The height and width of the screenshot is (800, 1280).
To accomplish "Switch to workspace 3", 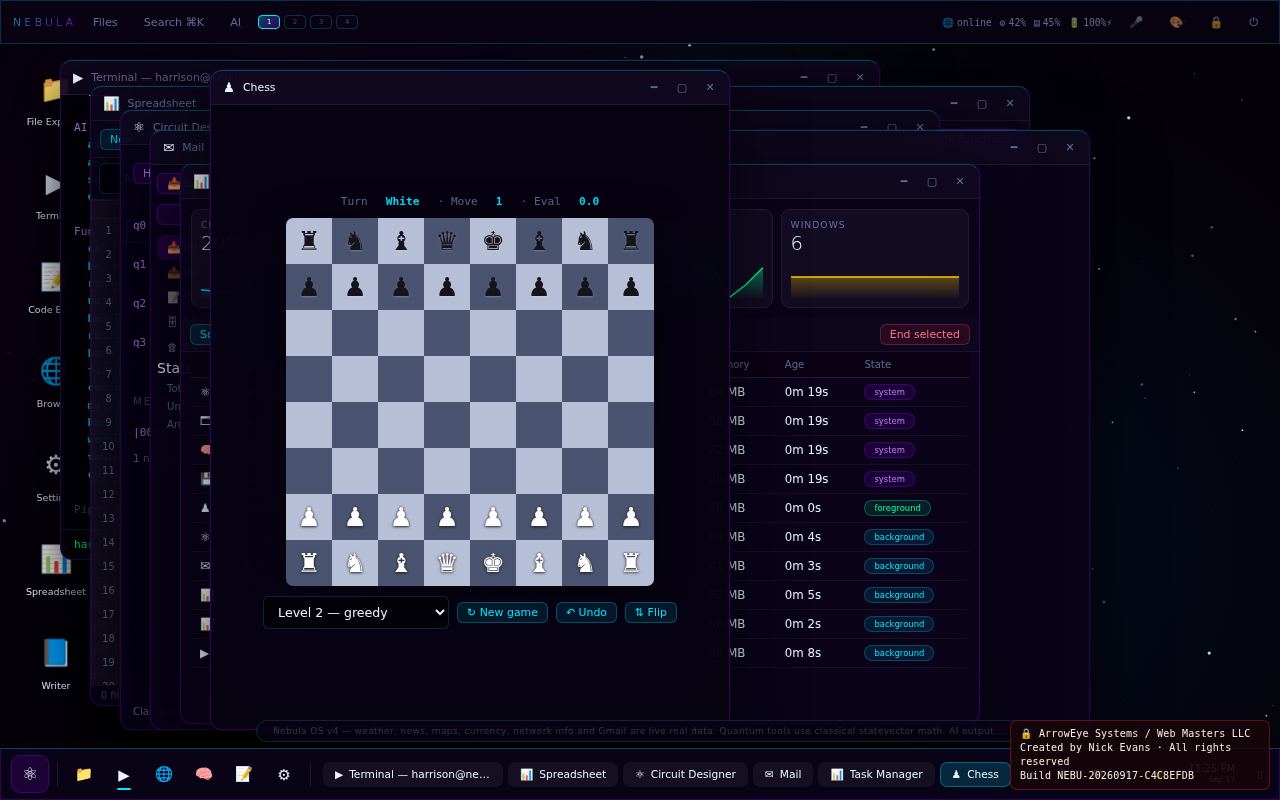I will click(x=321, y=22).
